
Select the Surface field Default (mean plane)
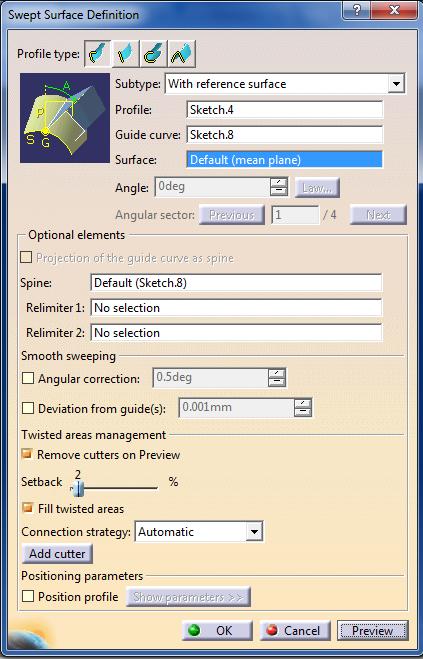pos(285,160)
